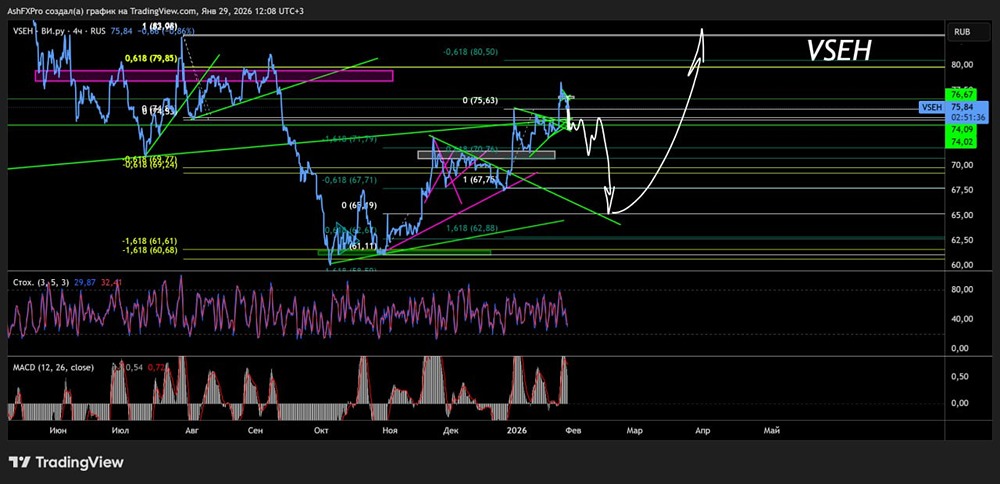Click the Апр month on time axis
This screenshot has width=1000, height=484.
[702, 430]
